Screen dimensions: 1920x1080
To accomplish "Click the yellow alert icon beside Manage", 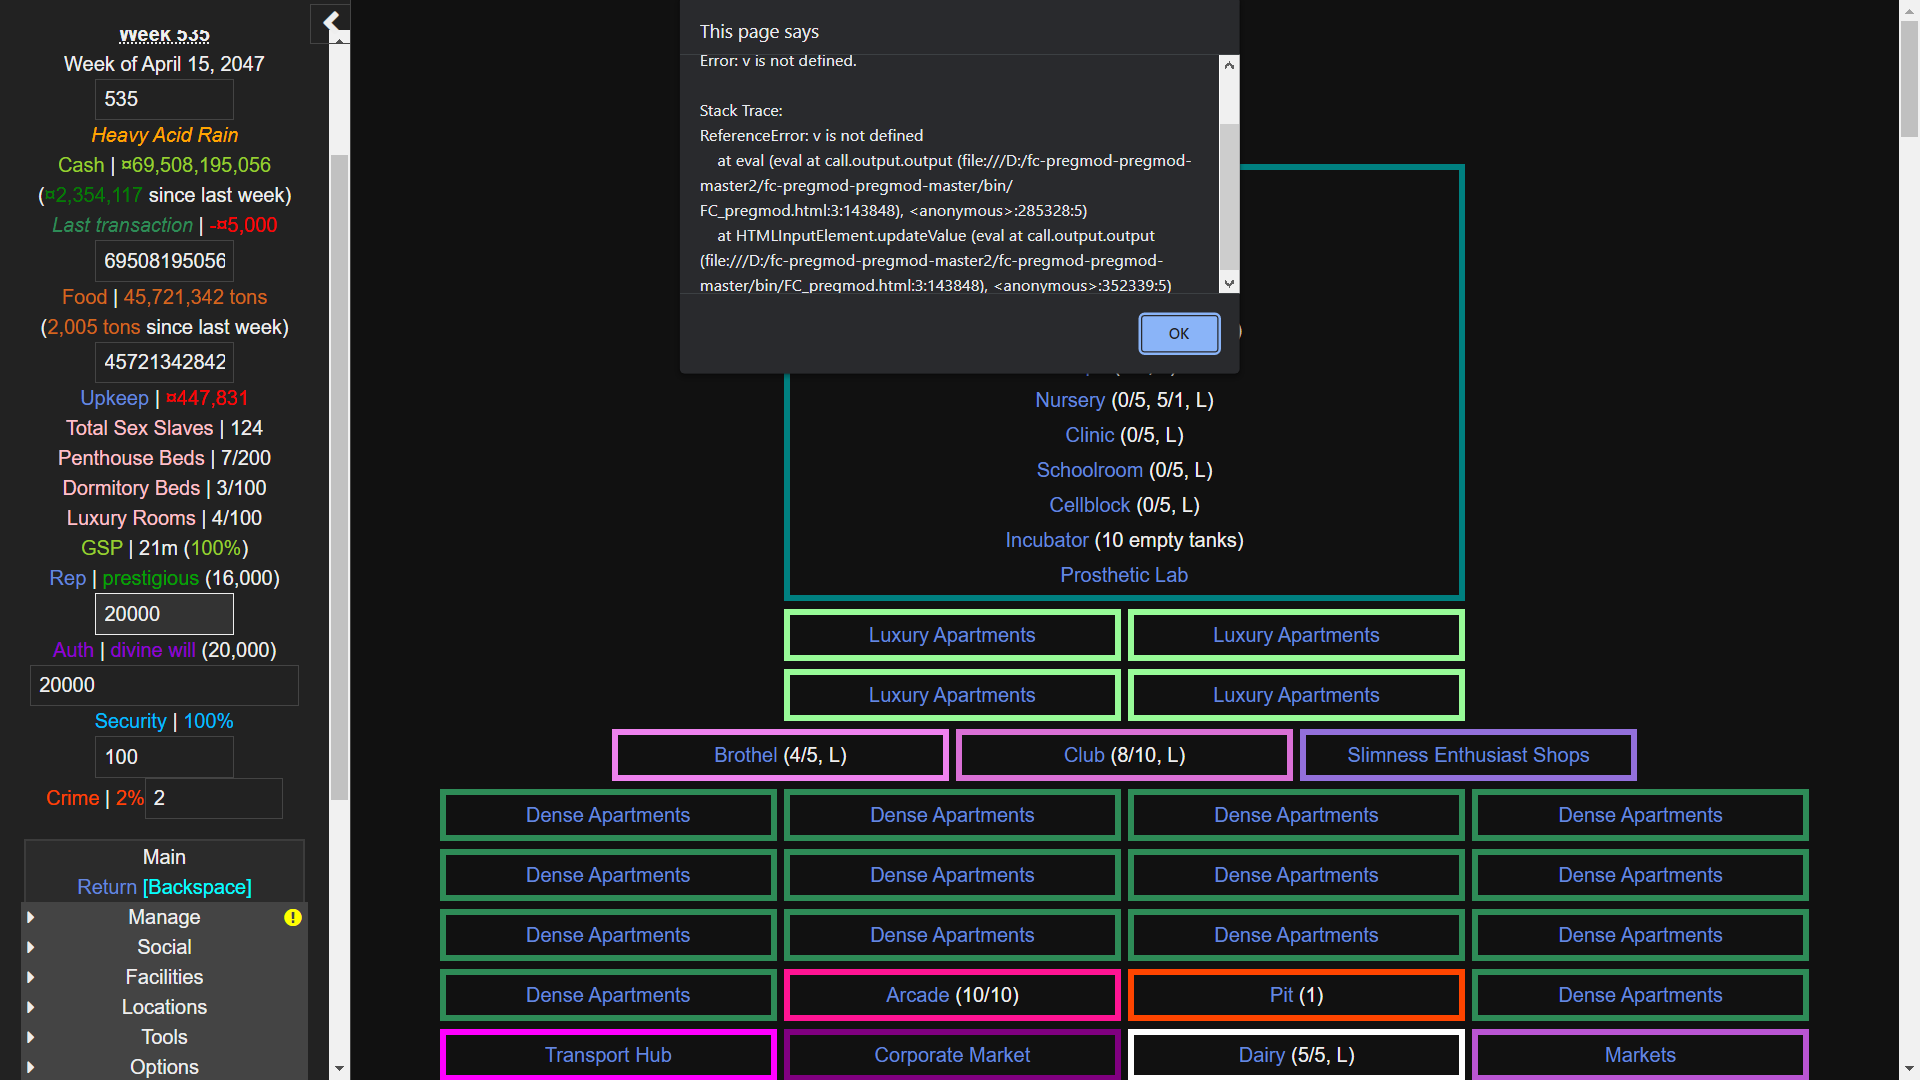I will 292,917.
